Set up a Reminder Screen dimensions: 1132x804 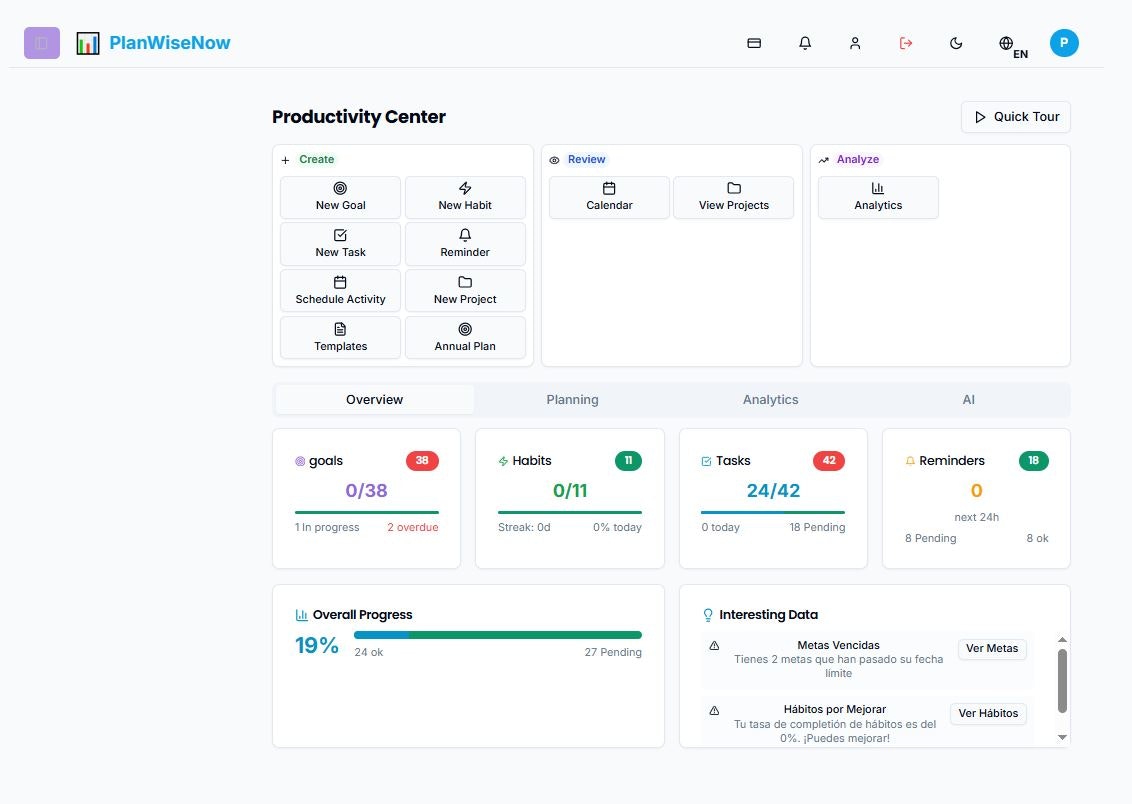tap(464, 243)
